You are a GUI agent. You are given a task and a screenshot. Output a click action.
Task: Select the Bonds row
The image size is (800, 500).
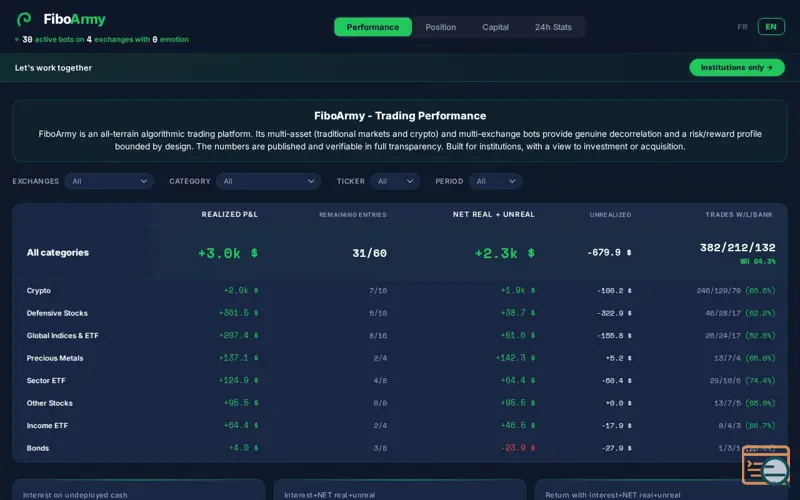point(400,448)
